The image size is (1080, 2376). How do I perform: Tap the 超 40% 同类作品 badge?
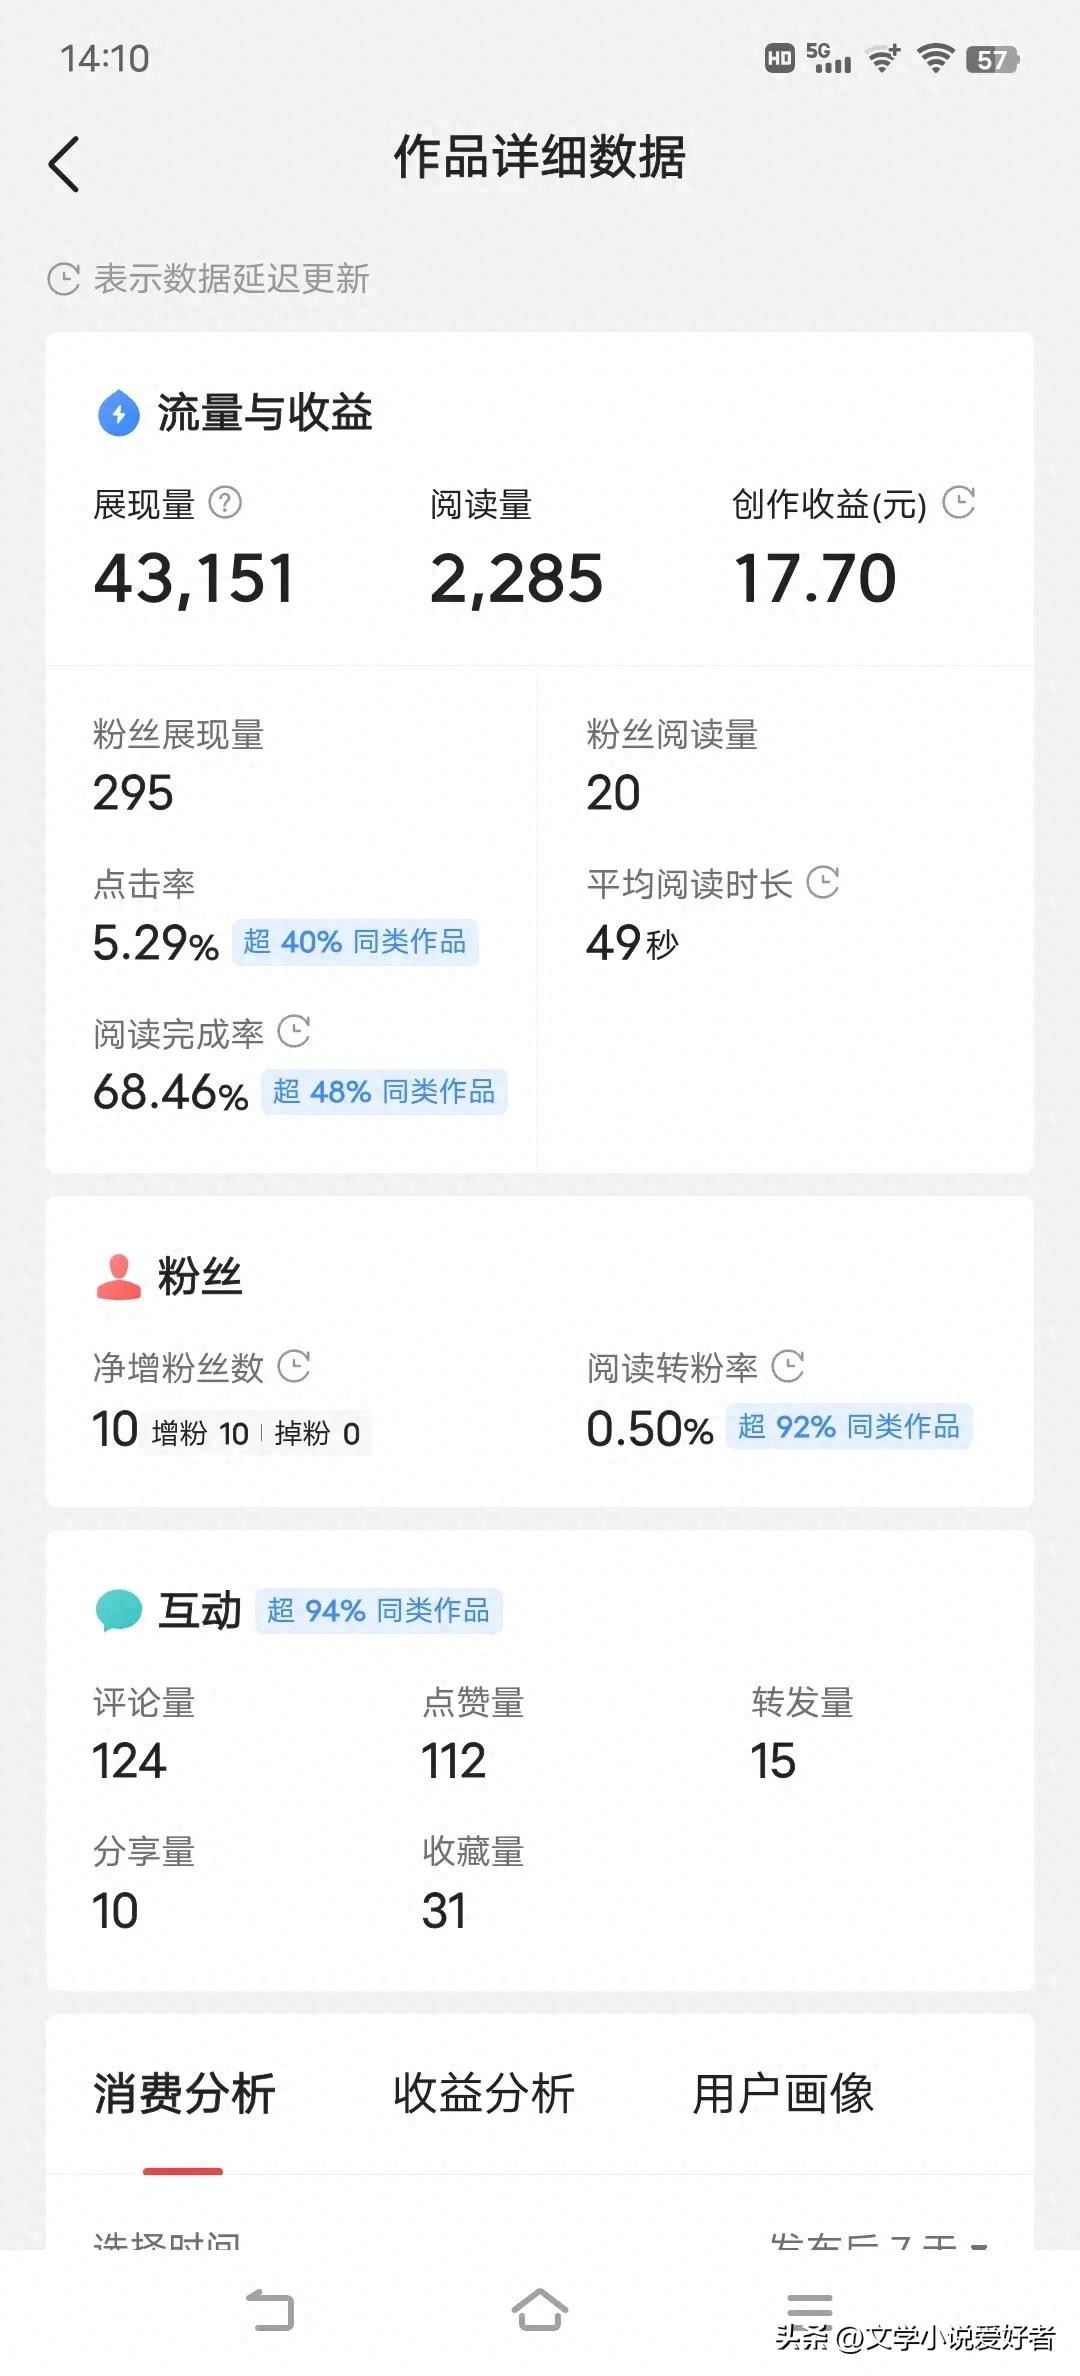(355, 942)
